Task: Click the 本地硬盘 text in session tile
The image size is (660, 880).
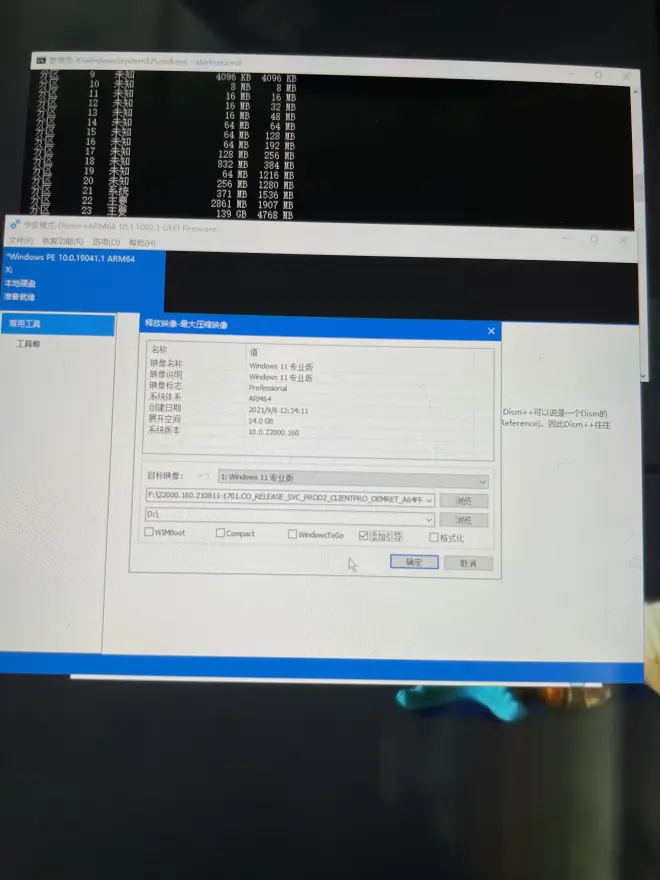Action: 20,283
